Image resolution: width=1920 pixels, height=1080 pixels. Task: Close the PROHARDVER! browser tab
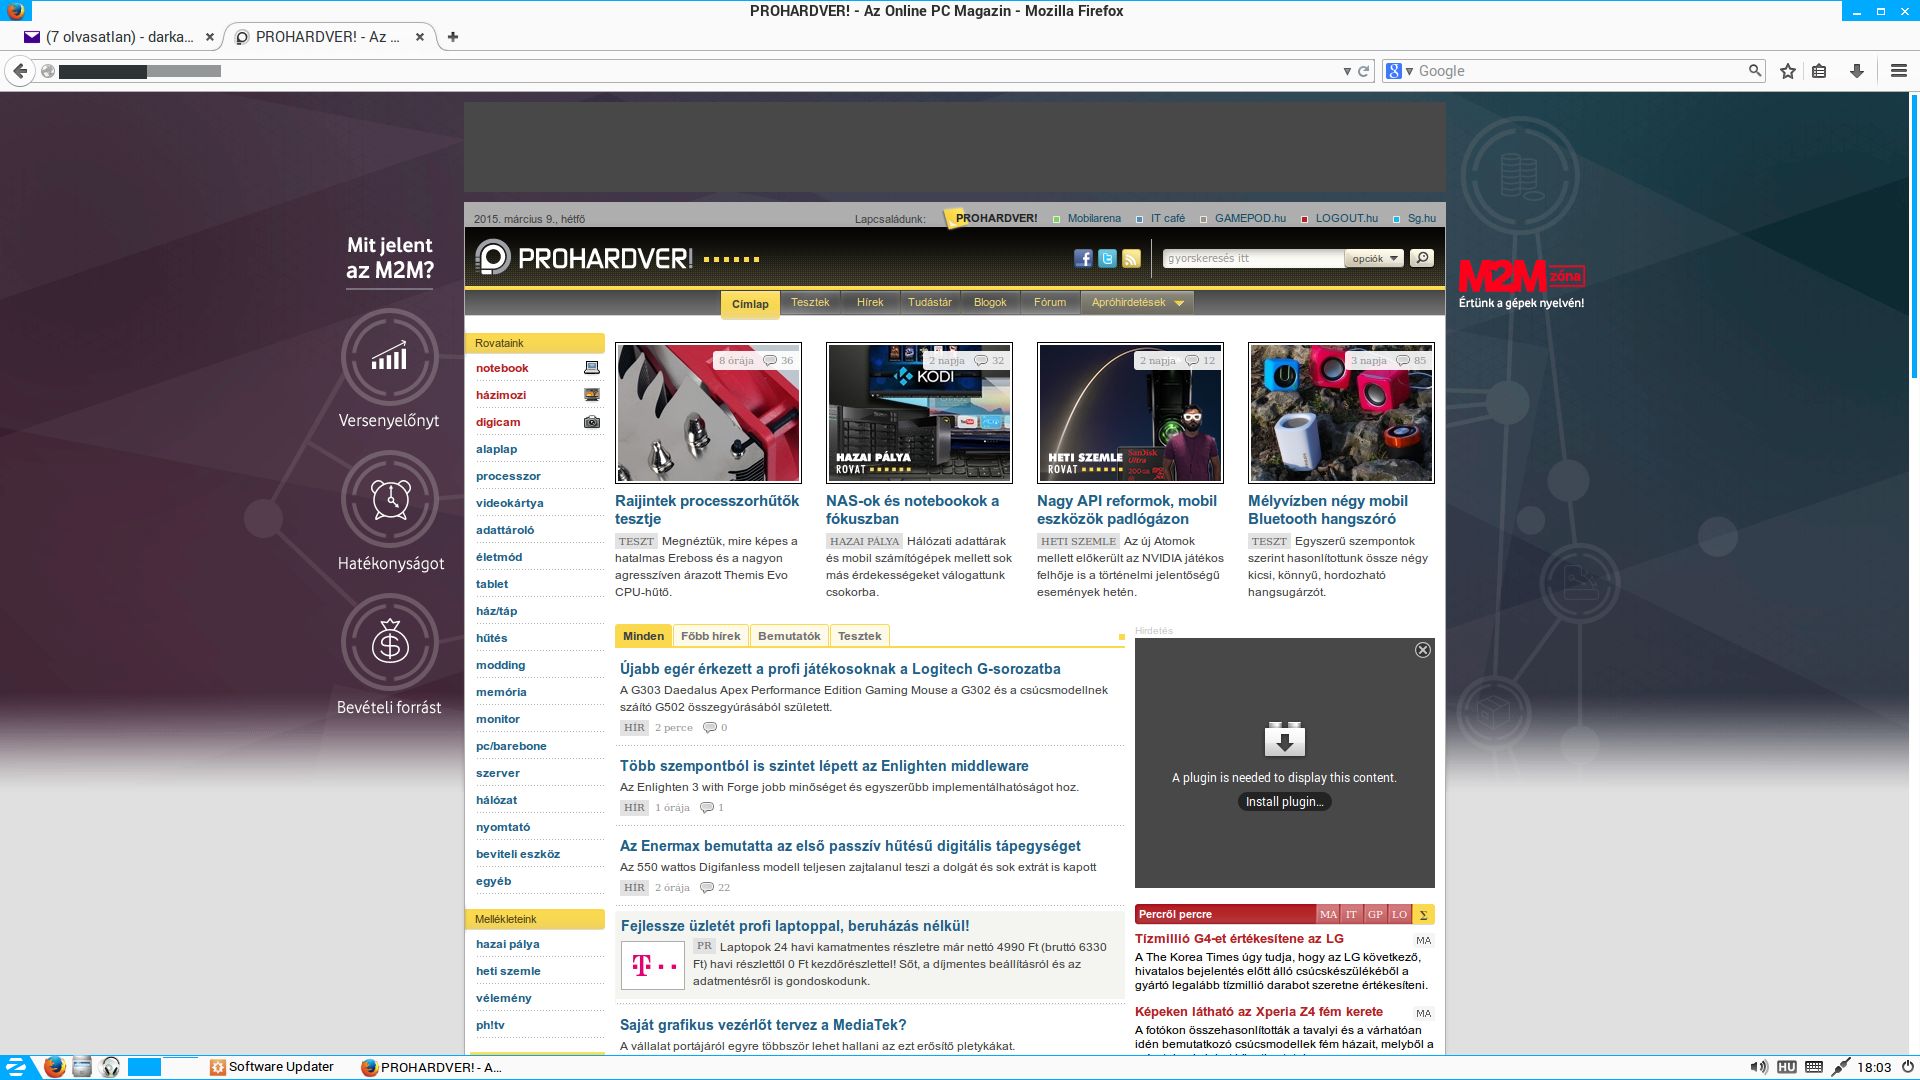pos(420,37)
